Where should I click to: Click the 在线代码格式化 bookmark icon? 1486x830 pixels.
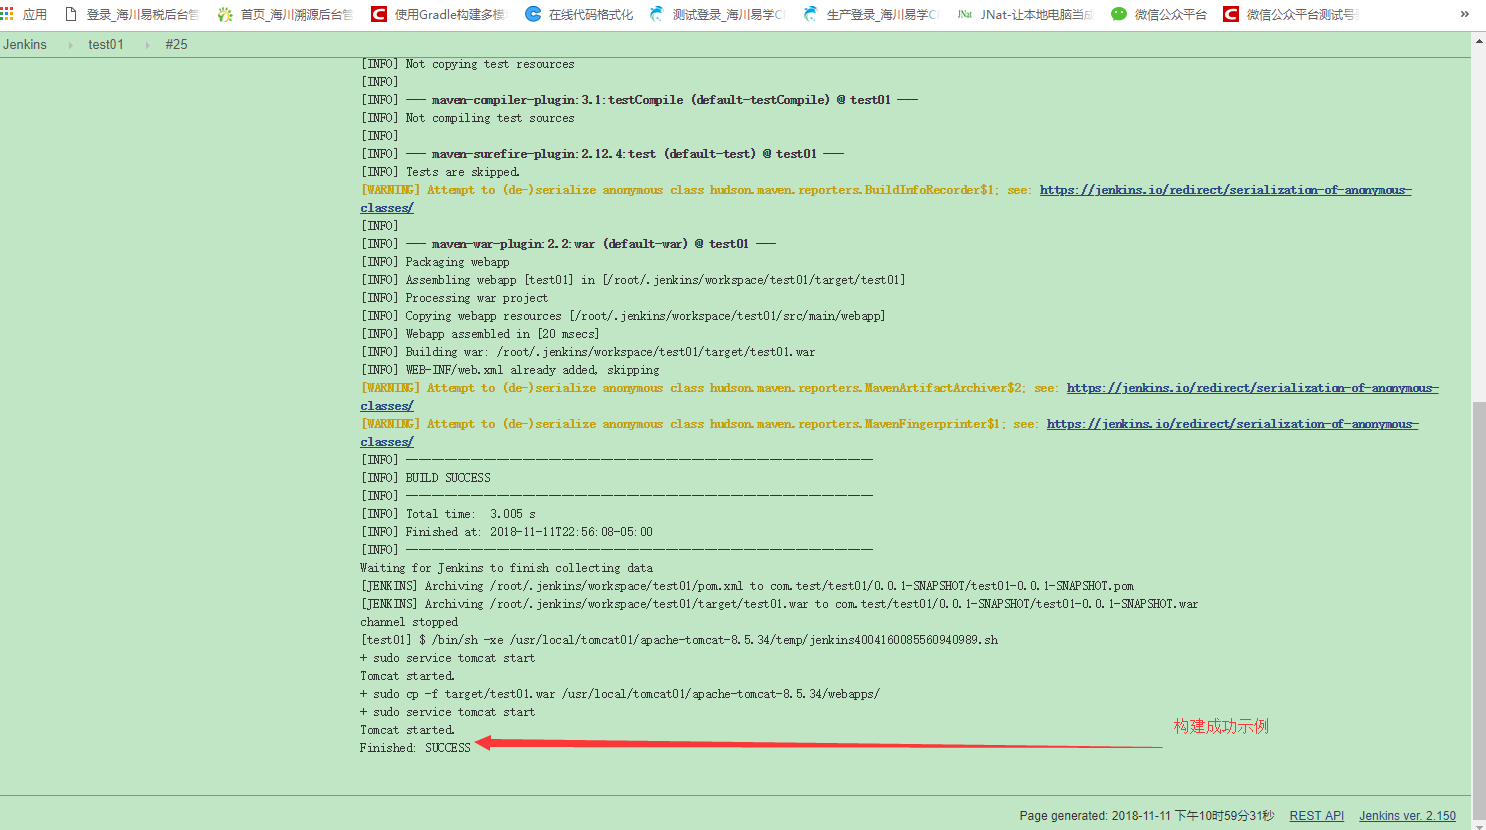(533, 14)
